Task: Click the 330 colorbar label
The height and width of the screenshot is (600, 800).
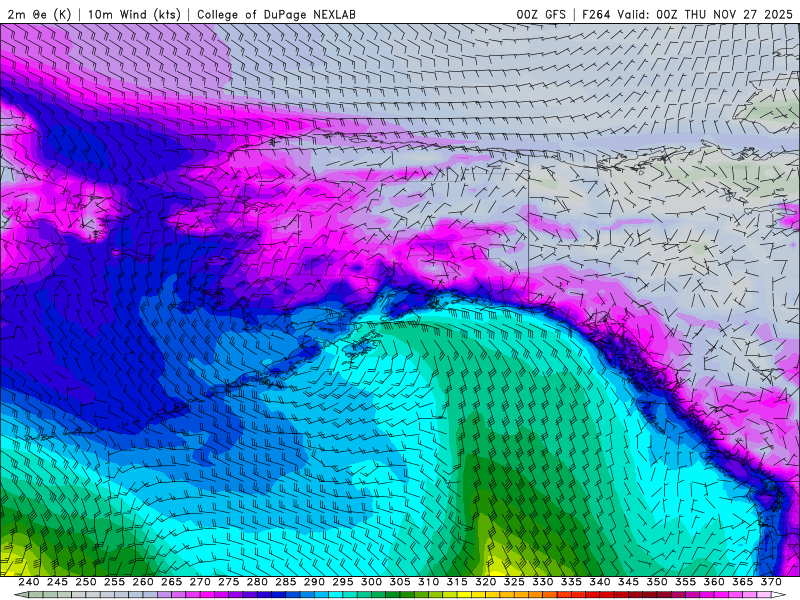Action: 543,582
